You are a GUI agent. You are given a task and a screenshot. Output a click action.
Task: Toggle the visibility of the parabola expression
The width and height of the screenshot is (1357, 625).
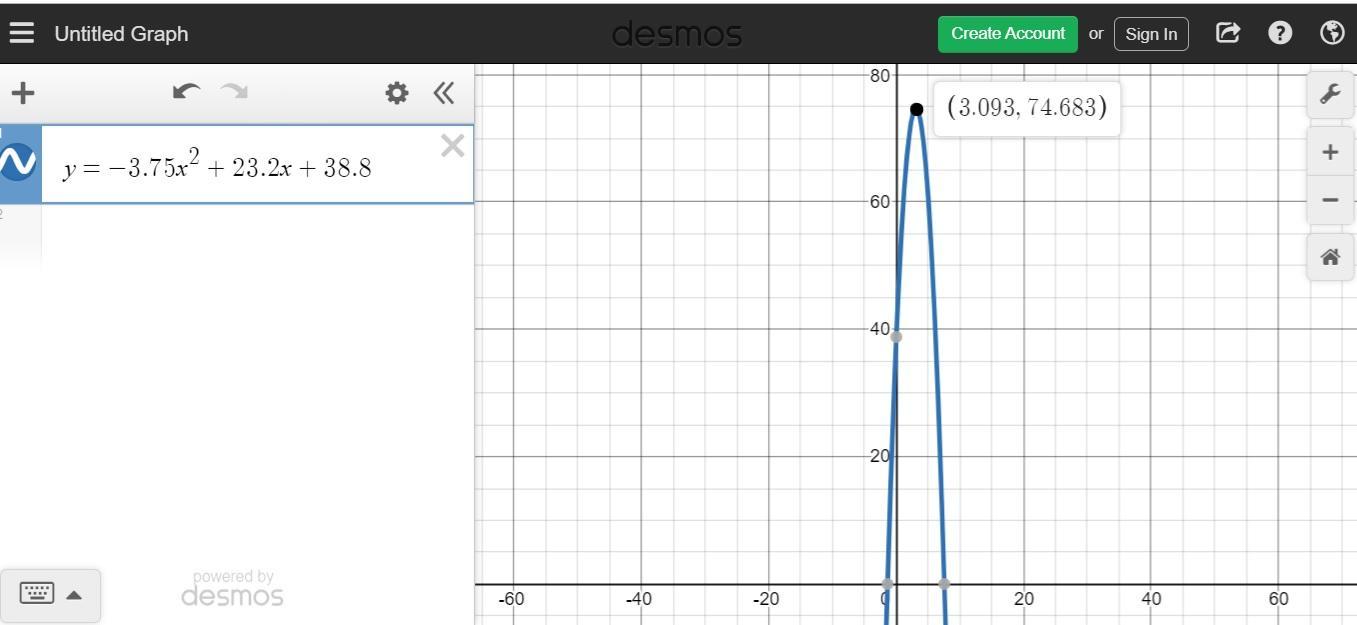tap(18, 161)
